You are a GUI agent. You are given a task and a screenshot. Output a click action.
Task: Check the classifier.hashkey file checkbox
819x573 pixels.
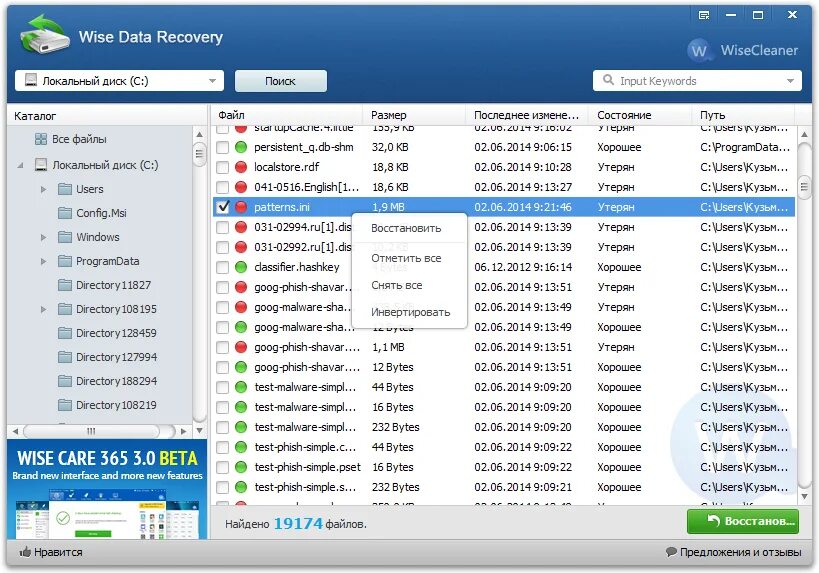click(223, 267)
